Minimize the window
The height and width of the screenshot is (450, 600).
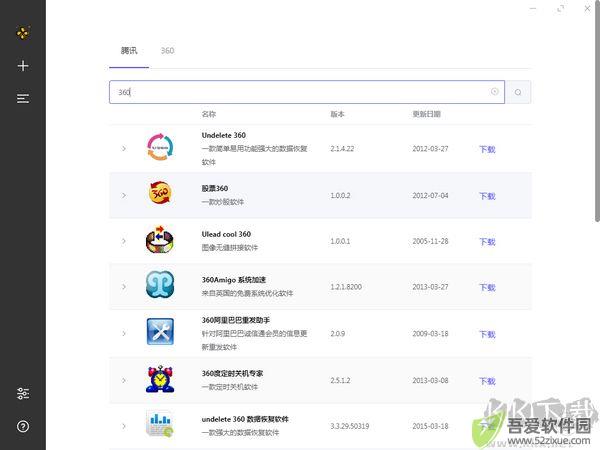[533, 8]
